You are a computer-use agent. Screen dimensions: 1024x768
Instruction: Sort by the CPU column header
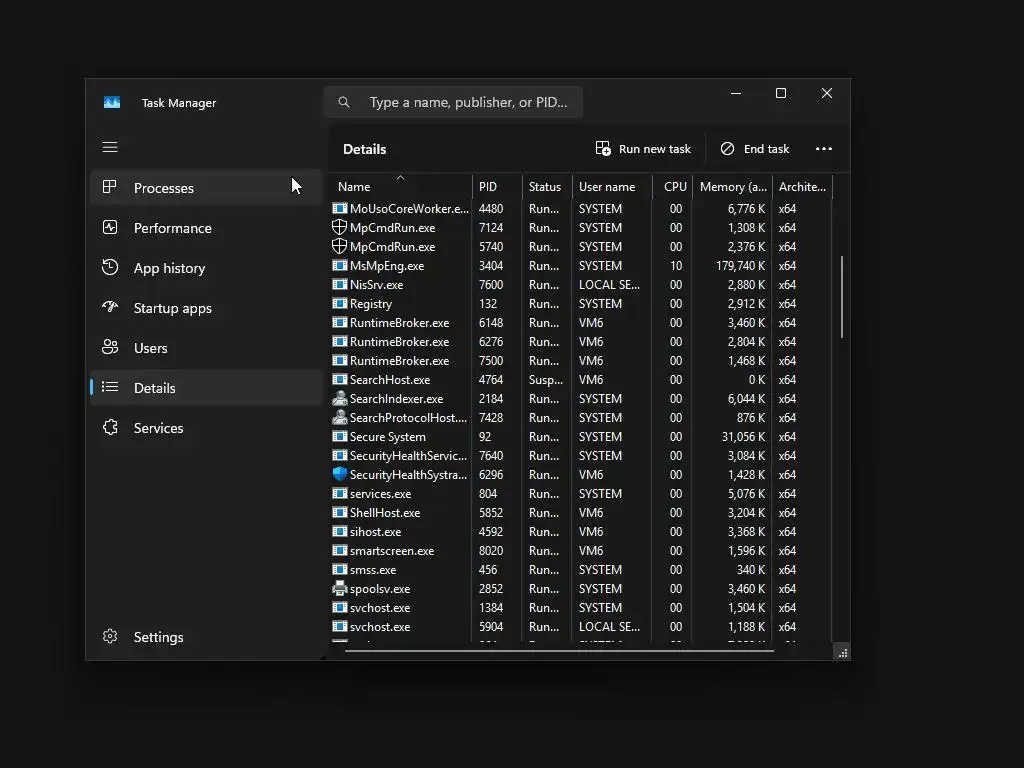tap(673, 186)
